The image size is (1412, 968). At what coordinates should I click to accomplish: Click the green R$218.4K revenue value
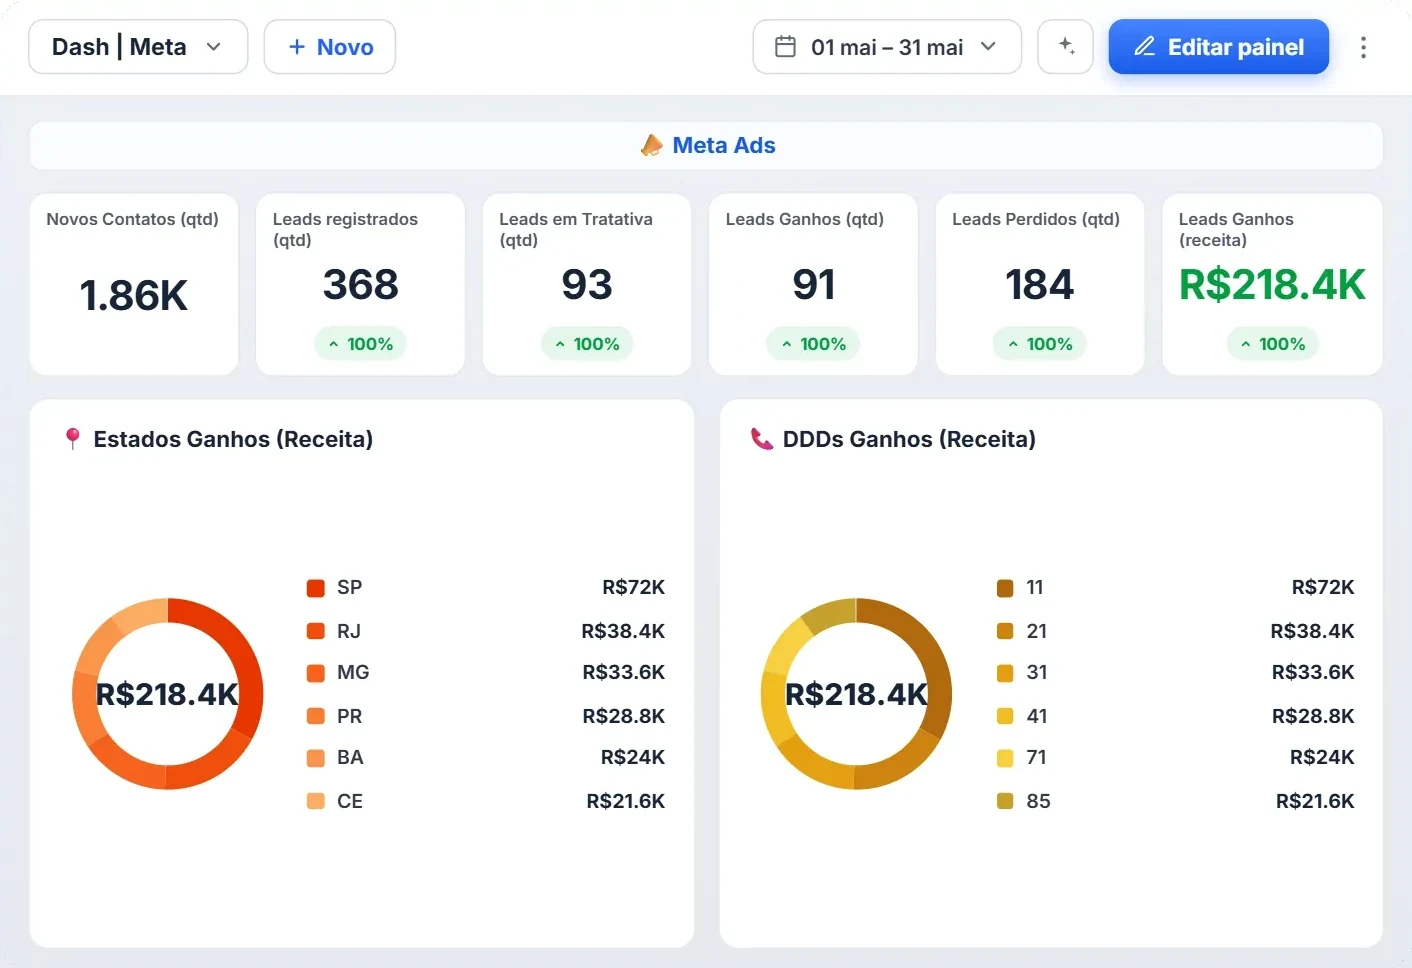point(1272,285)
